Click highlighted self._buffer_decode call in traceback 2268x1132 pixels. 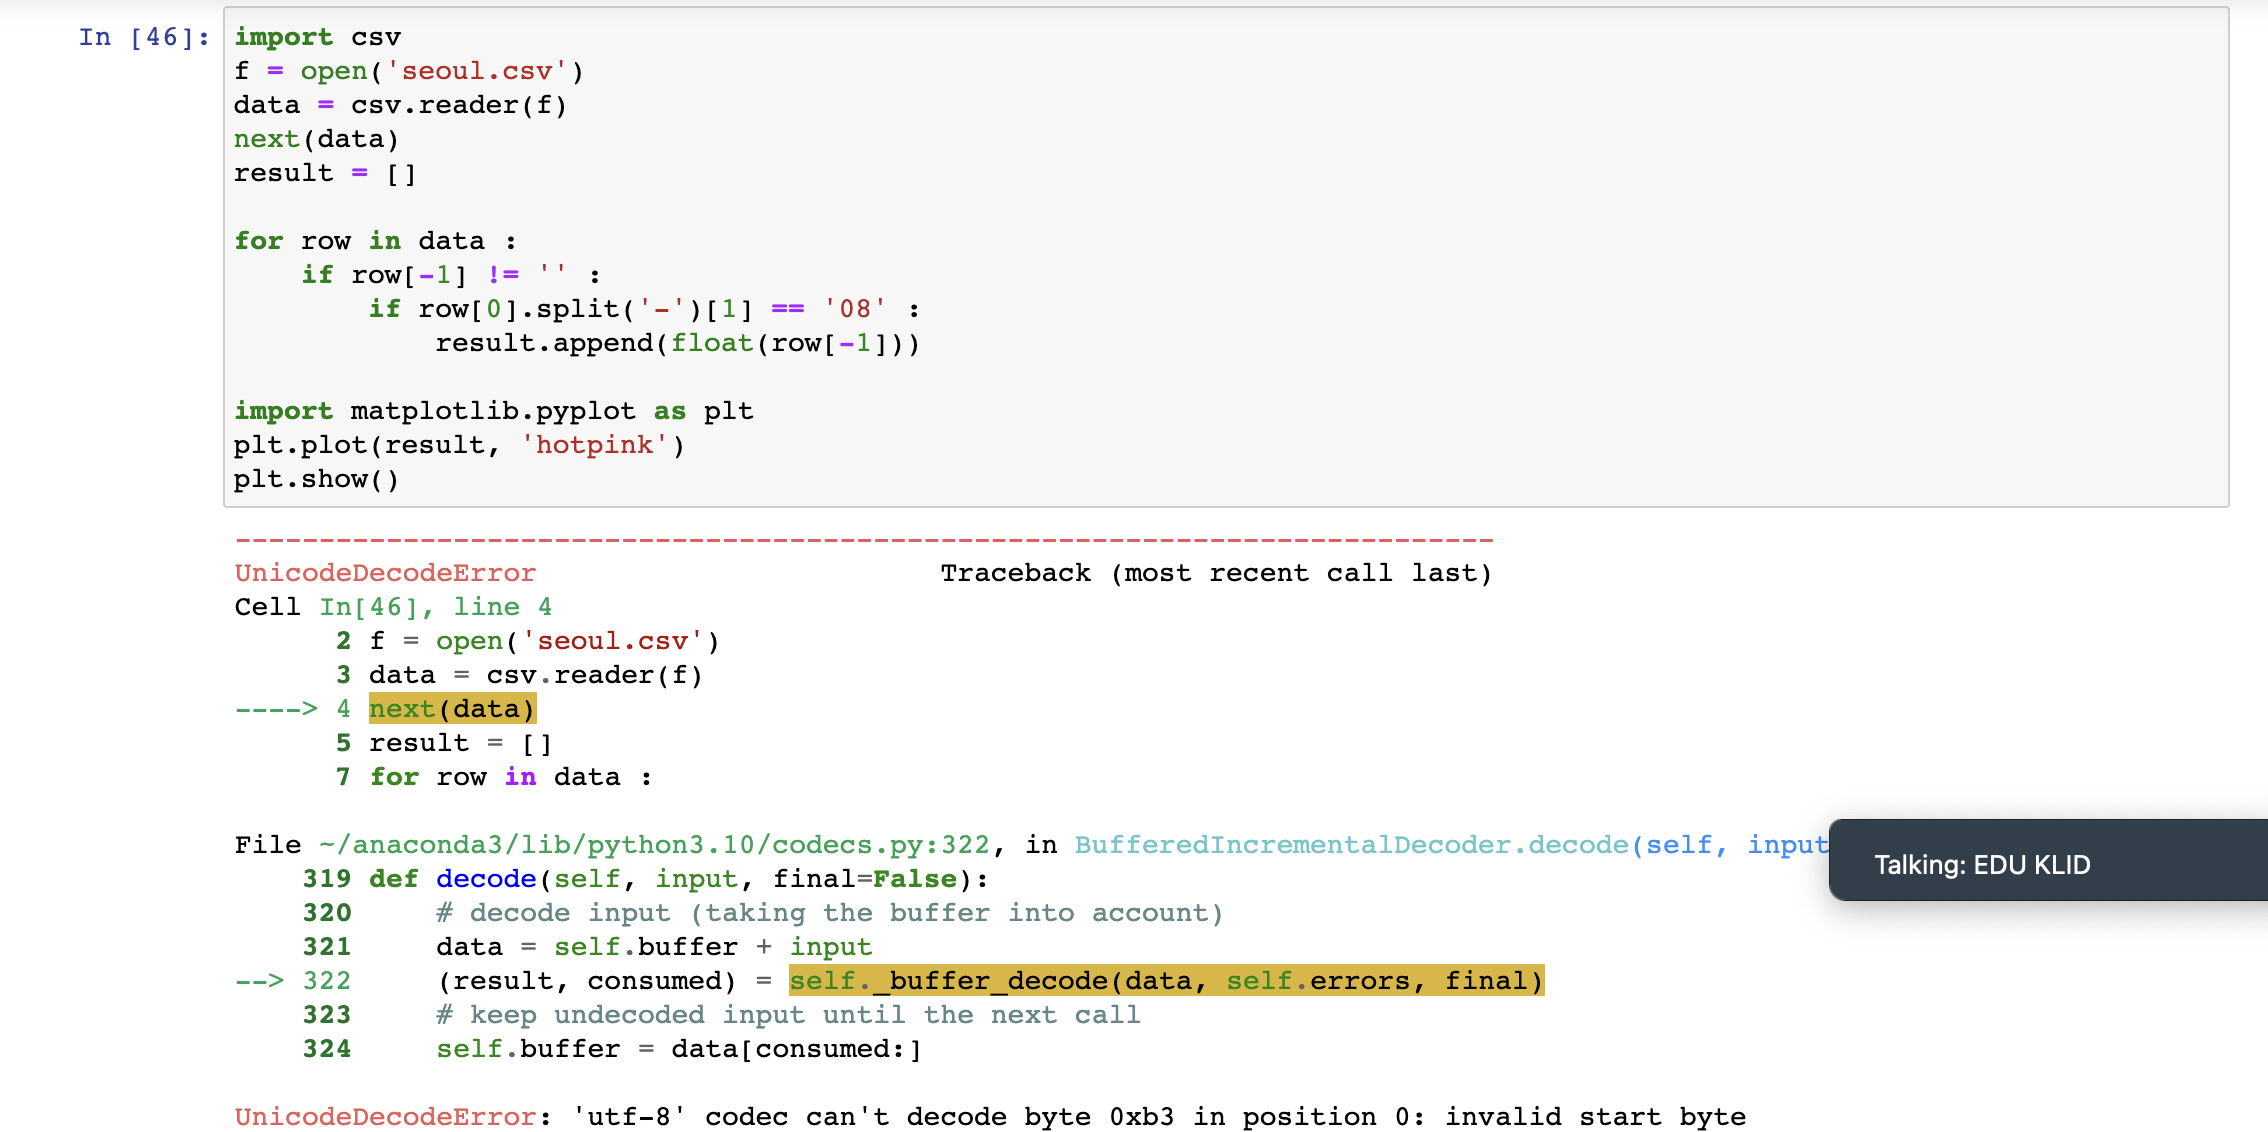[1166, 982]
